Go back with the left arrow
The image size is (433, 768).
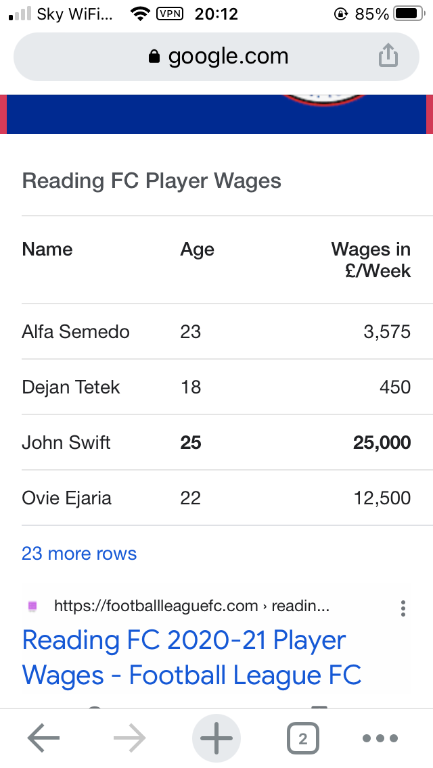[44, 737]
